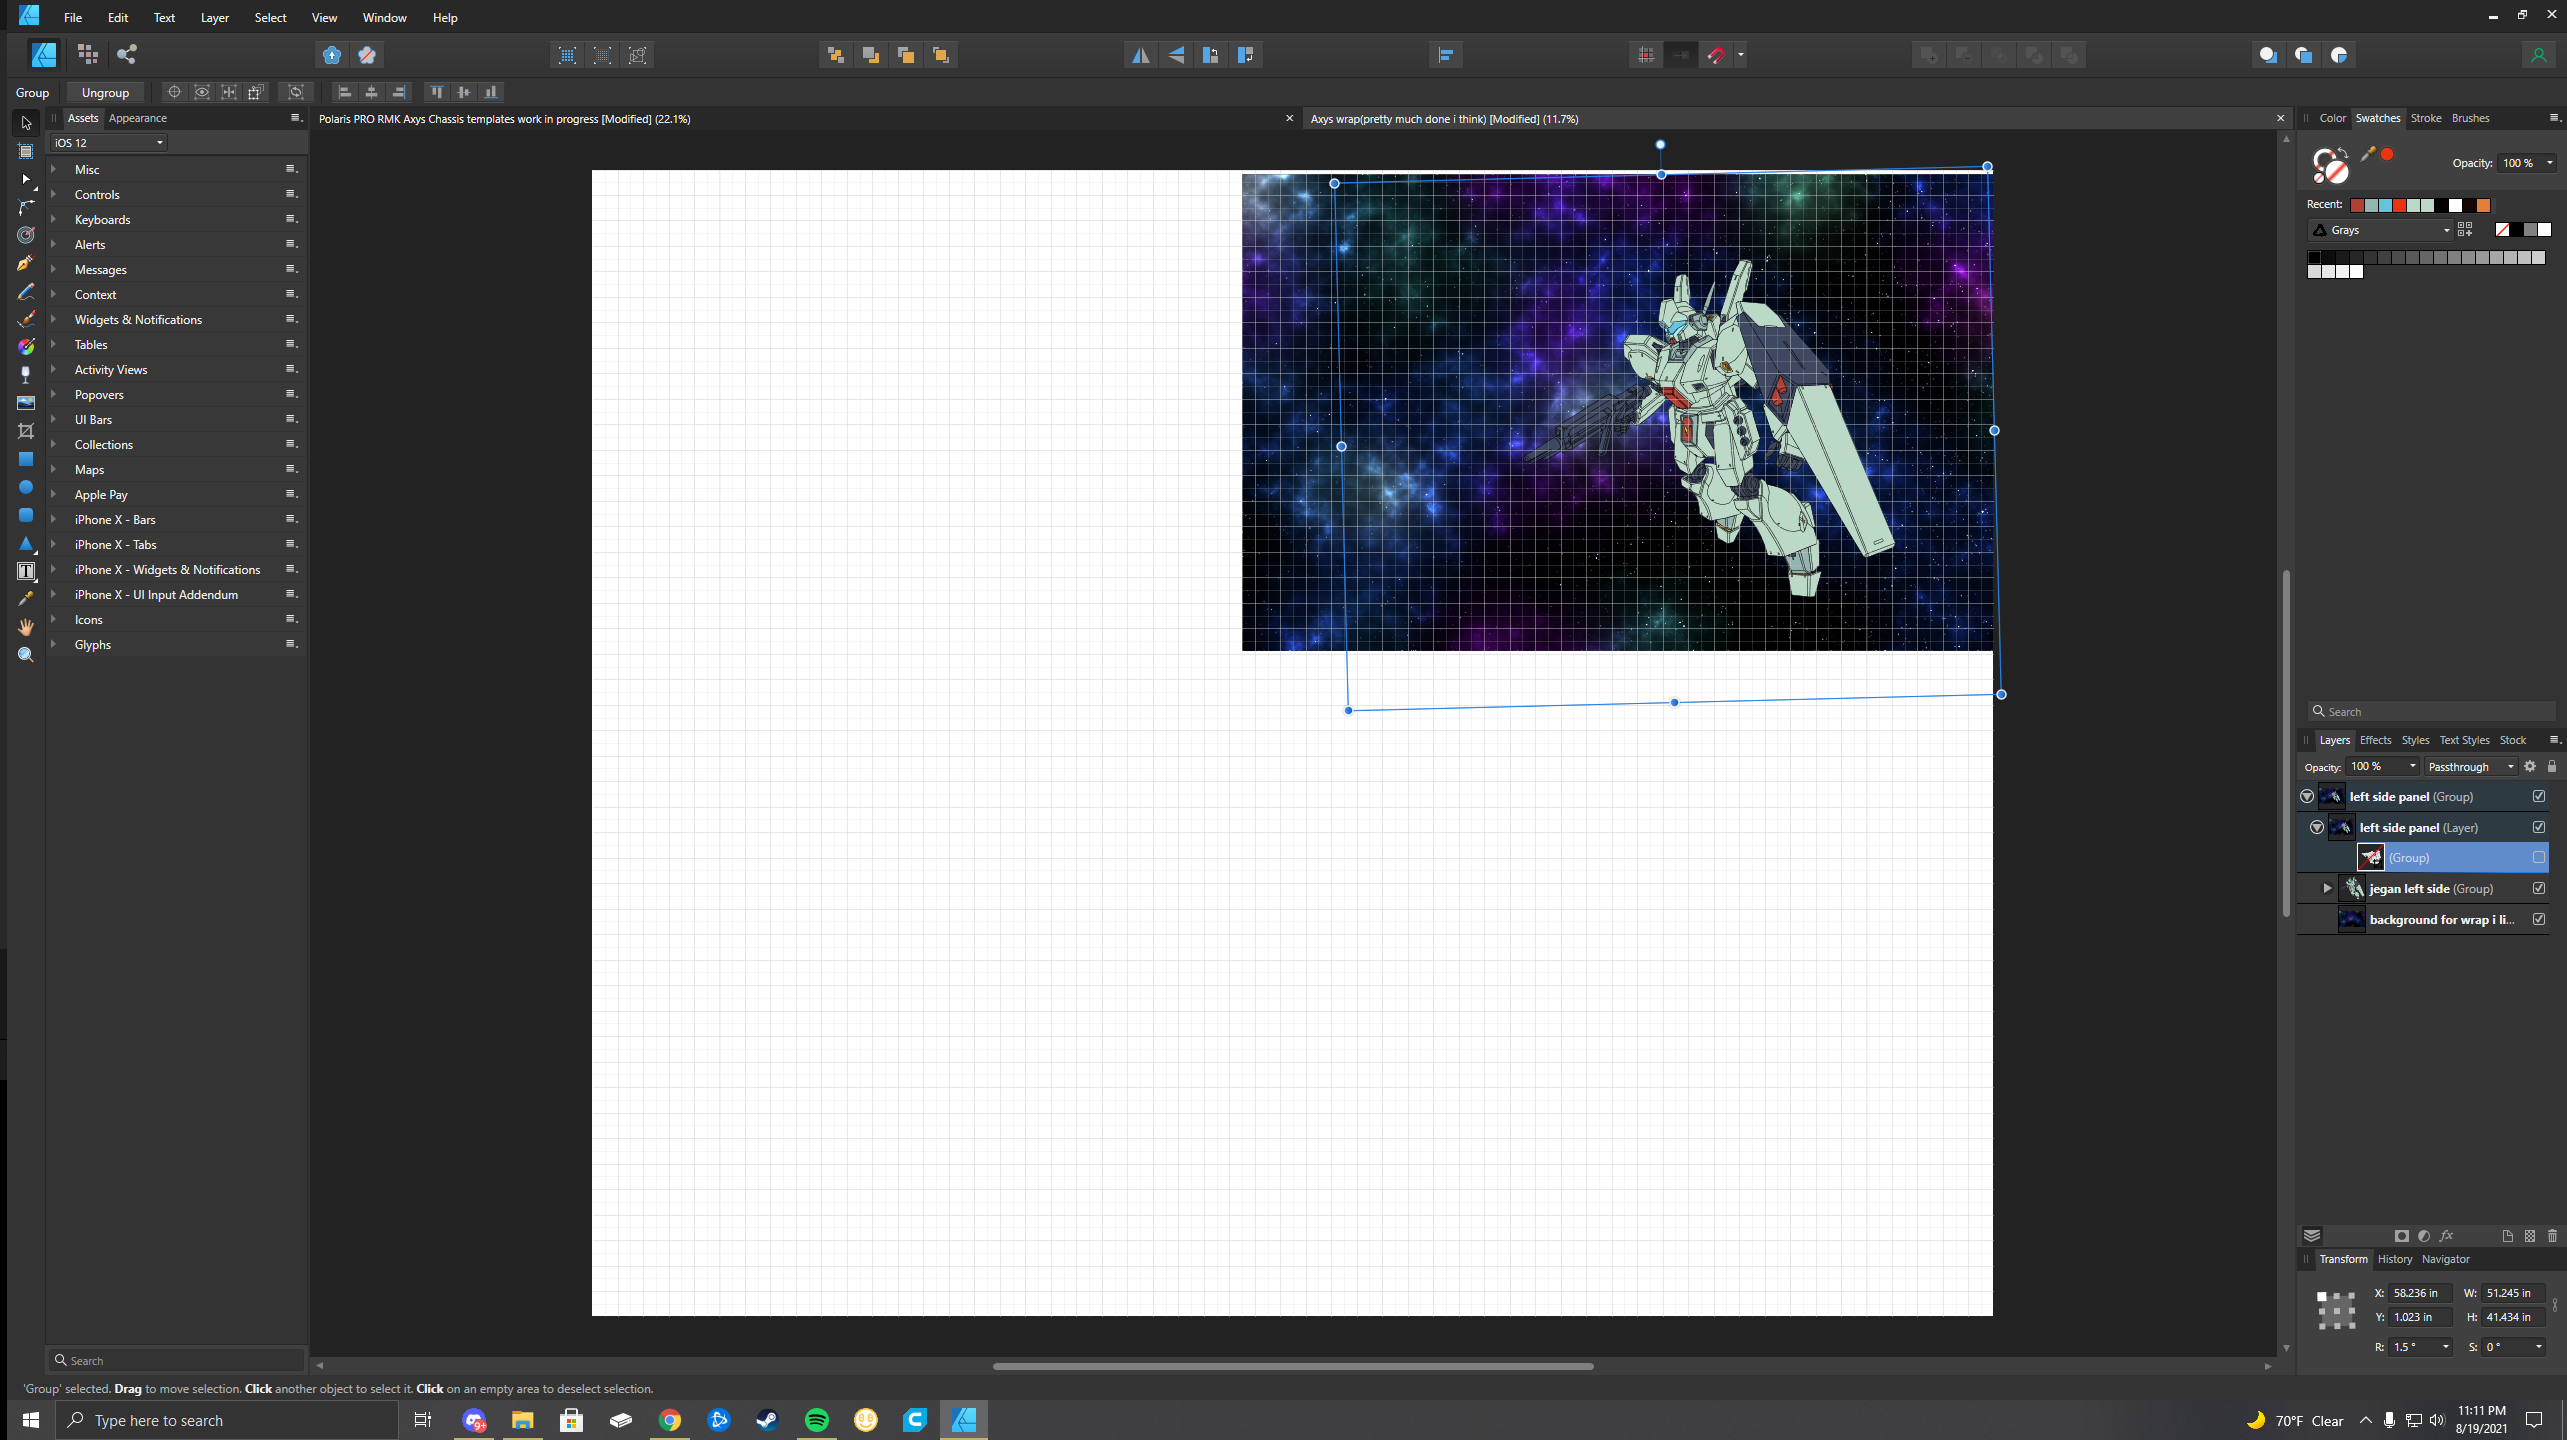Screen dimensions: 2567x1440
Task: Click the Ungroup button
Action: [x=105, y=92]
